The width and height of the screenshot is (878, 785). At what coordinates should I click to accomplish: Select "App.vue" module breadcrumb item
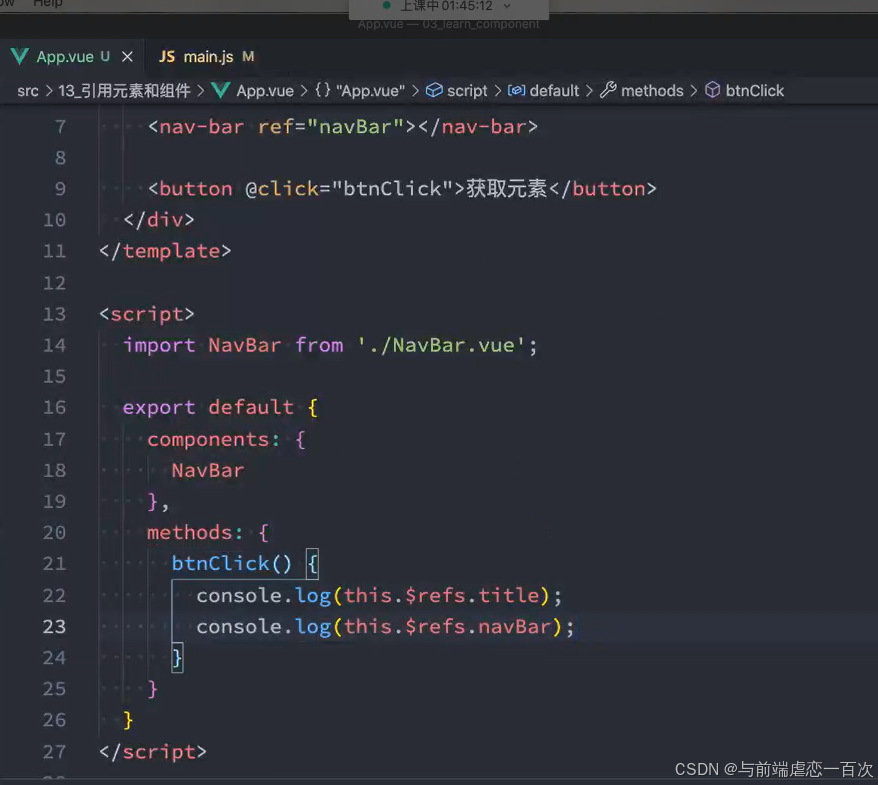[370, 91]
